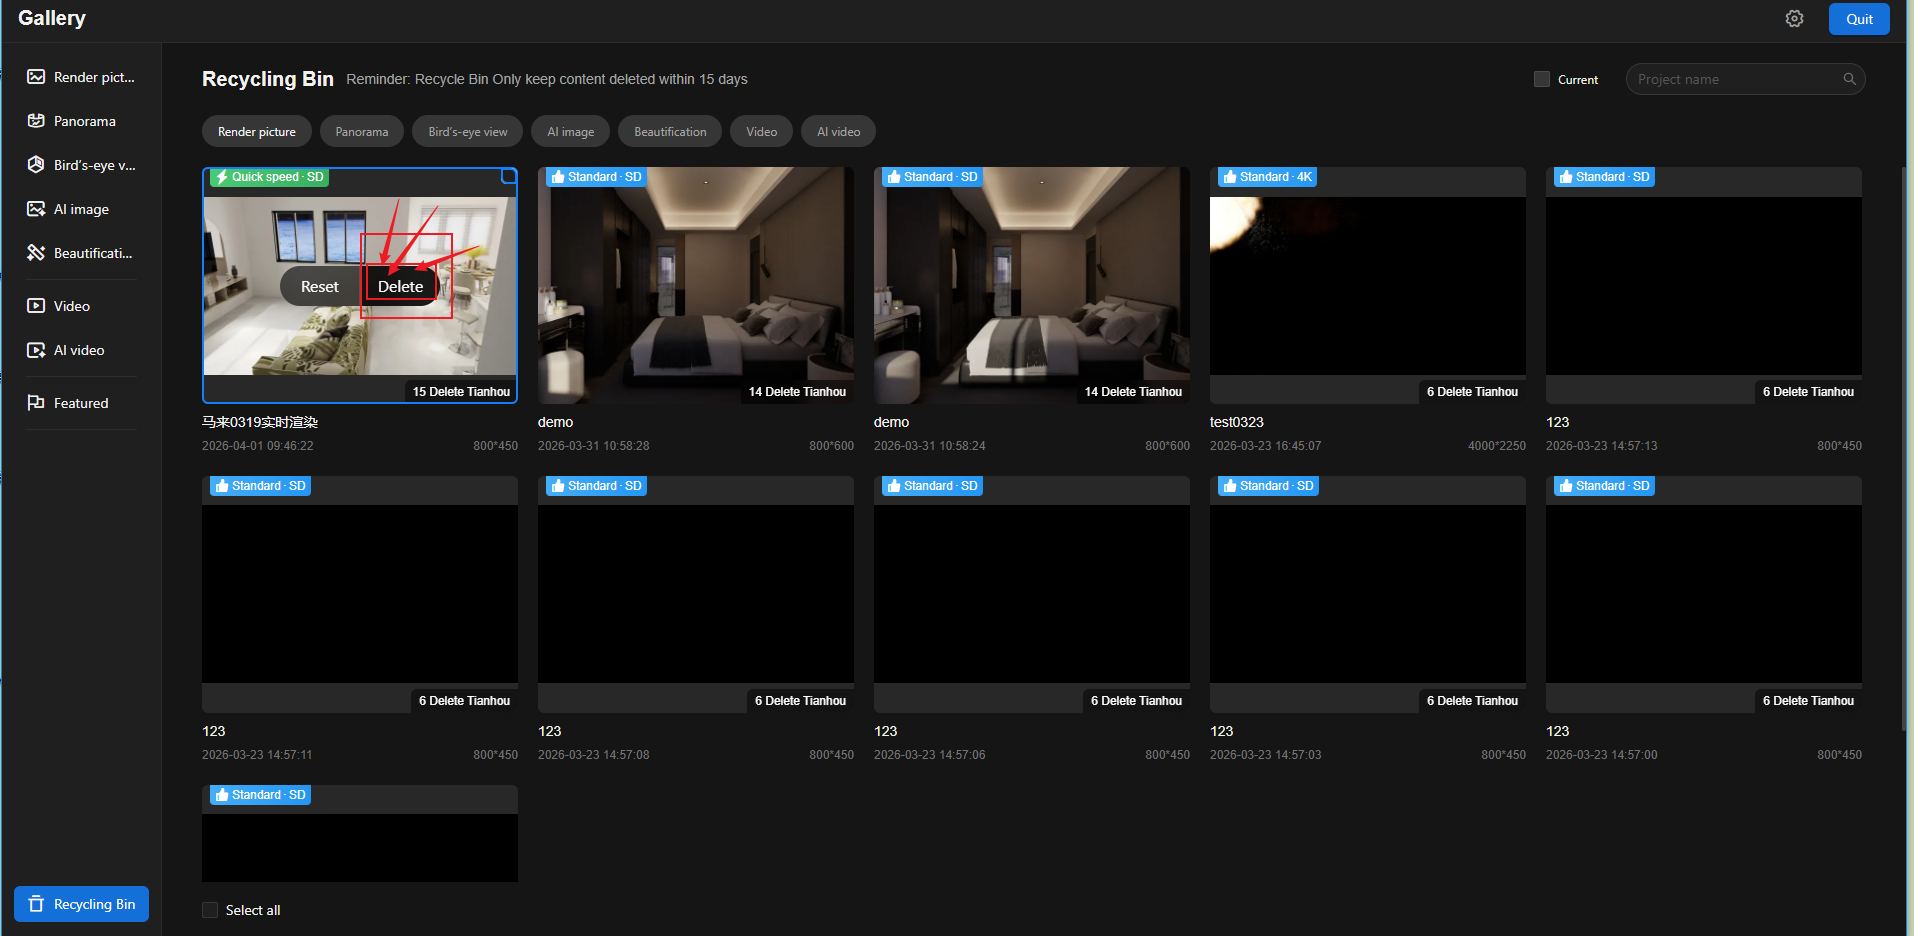
Task: Enable the Current checkbox
Action: (1541, 79)
